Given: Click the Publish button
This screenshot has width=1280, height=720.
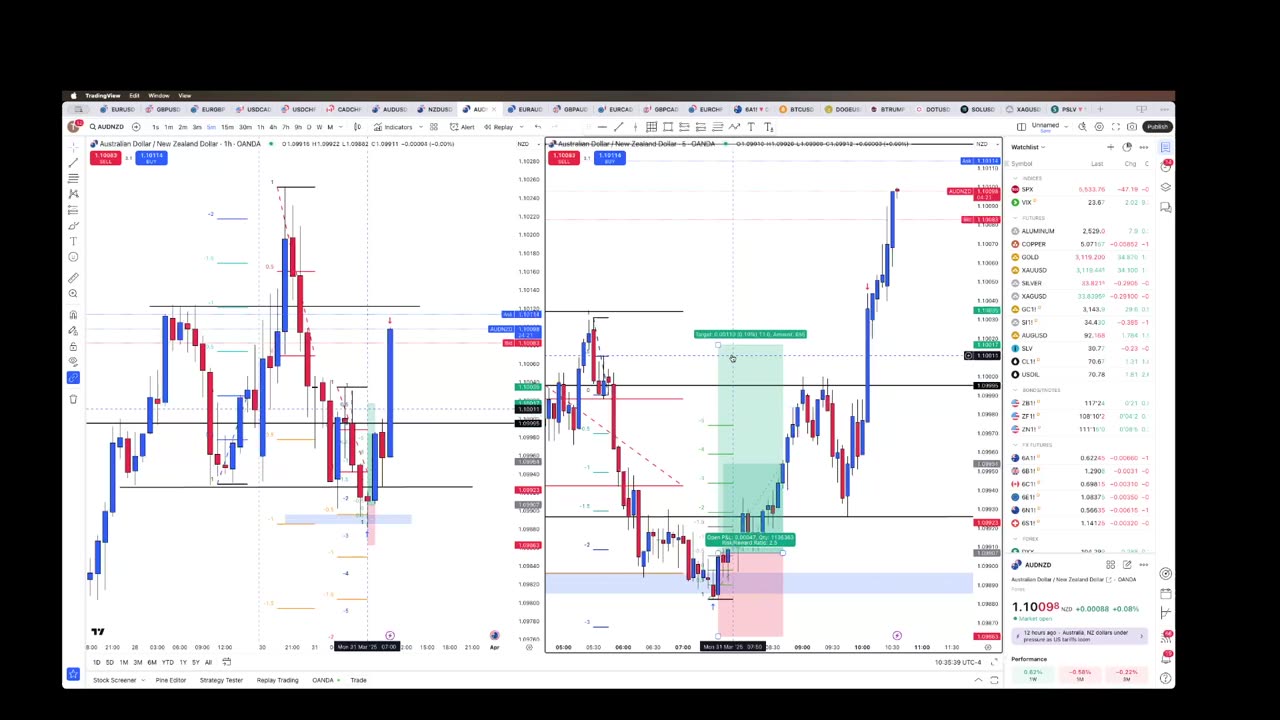Looking at the screenshot, I should click(x=1158, y=127).
